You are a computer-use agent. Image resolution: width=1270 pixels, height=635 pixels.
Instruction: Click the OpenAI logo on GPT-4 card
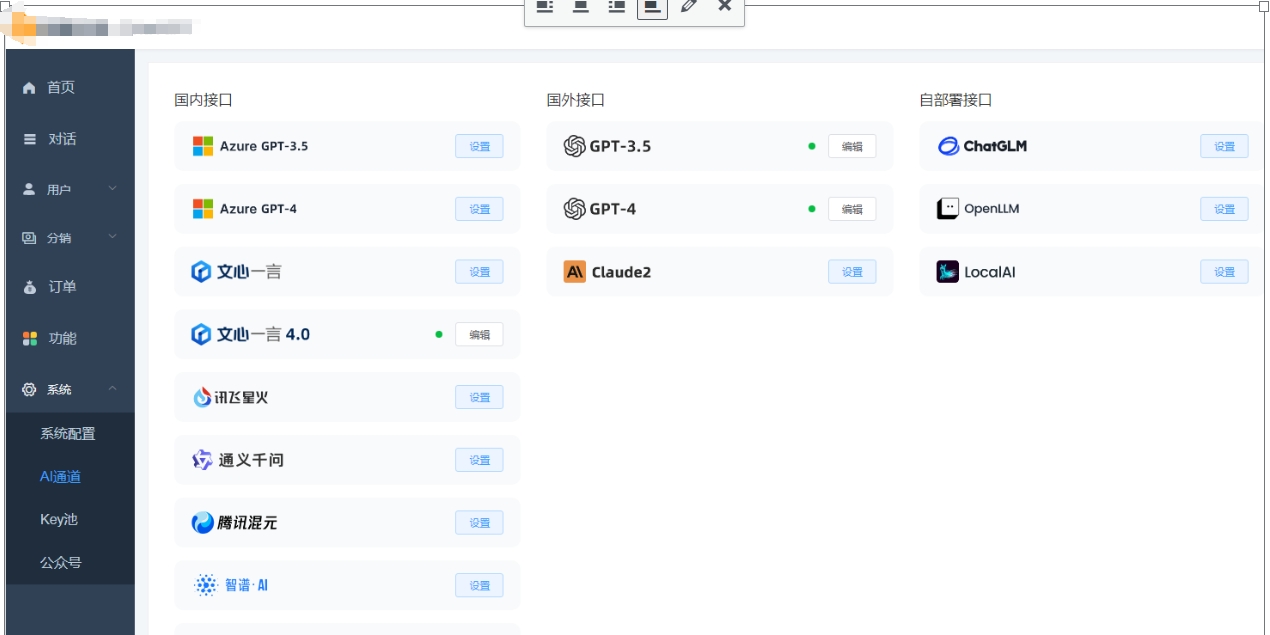[574, 209]
